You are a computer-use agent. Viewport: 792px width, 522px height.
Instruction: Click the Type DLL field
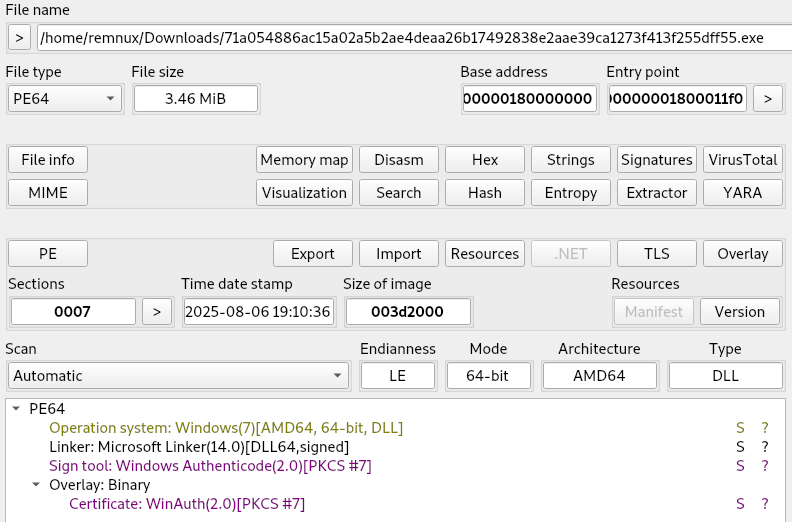[x=725, y=375]
